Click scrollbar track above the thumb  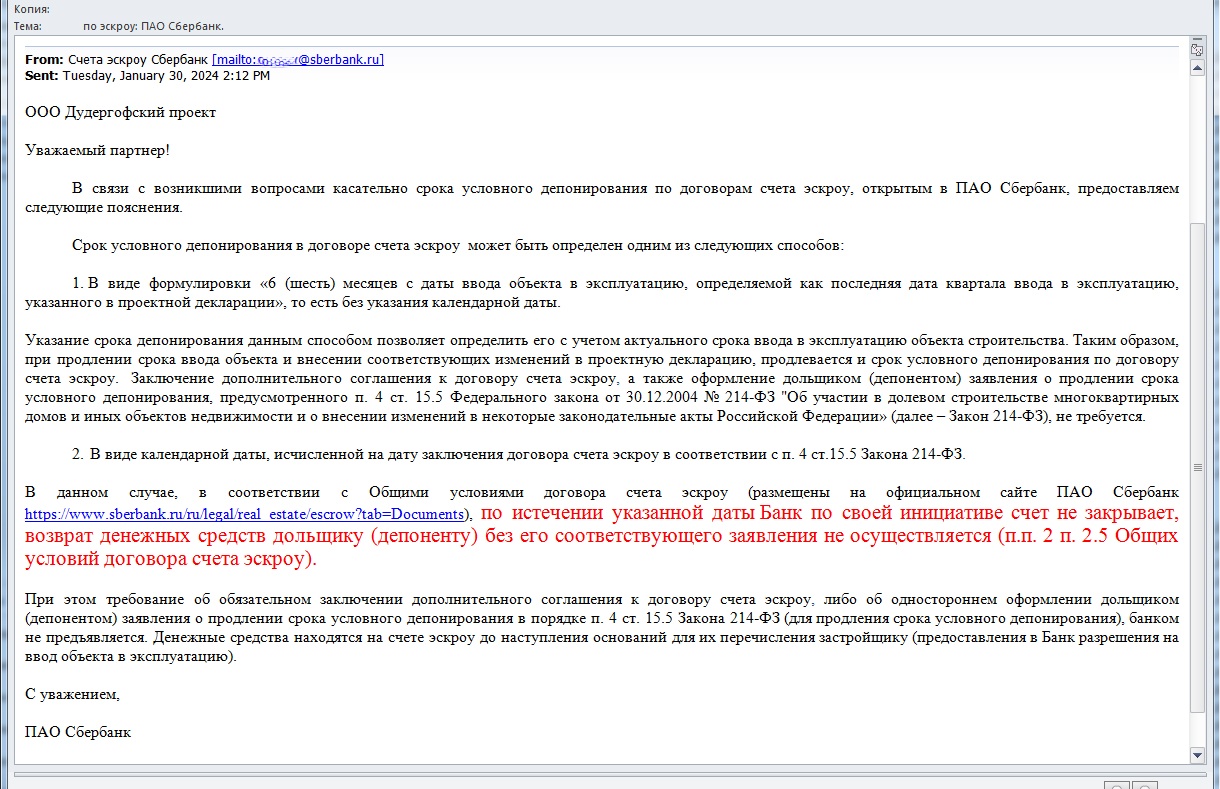[x=1197, y=150]
